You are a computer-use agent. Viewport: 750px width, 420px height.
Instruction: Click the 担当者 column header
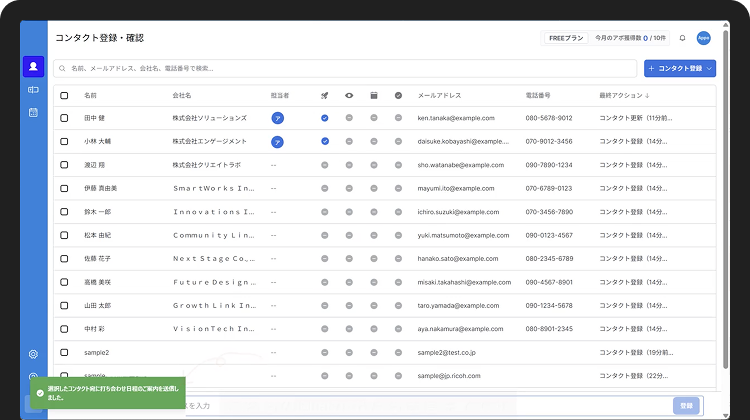coord(280,95)
